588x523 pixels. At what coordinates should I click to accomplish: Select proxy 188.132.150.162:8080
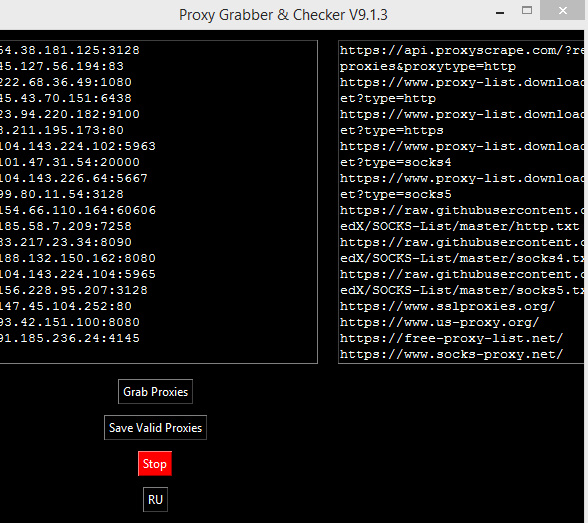(78, 258)
